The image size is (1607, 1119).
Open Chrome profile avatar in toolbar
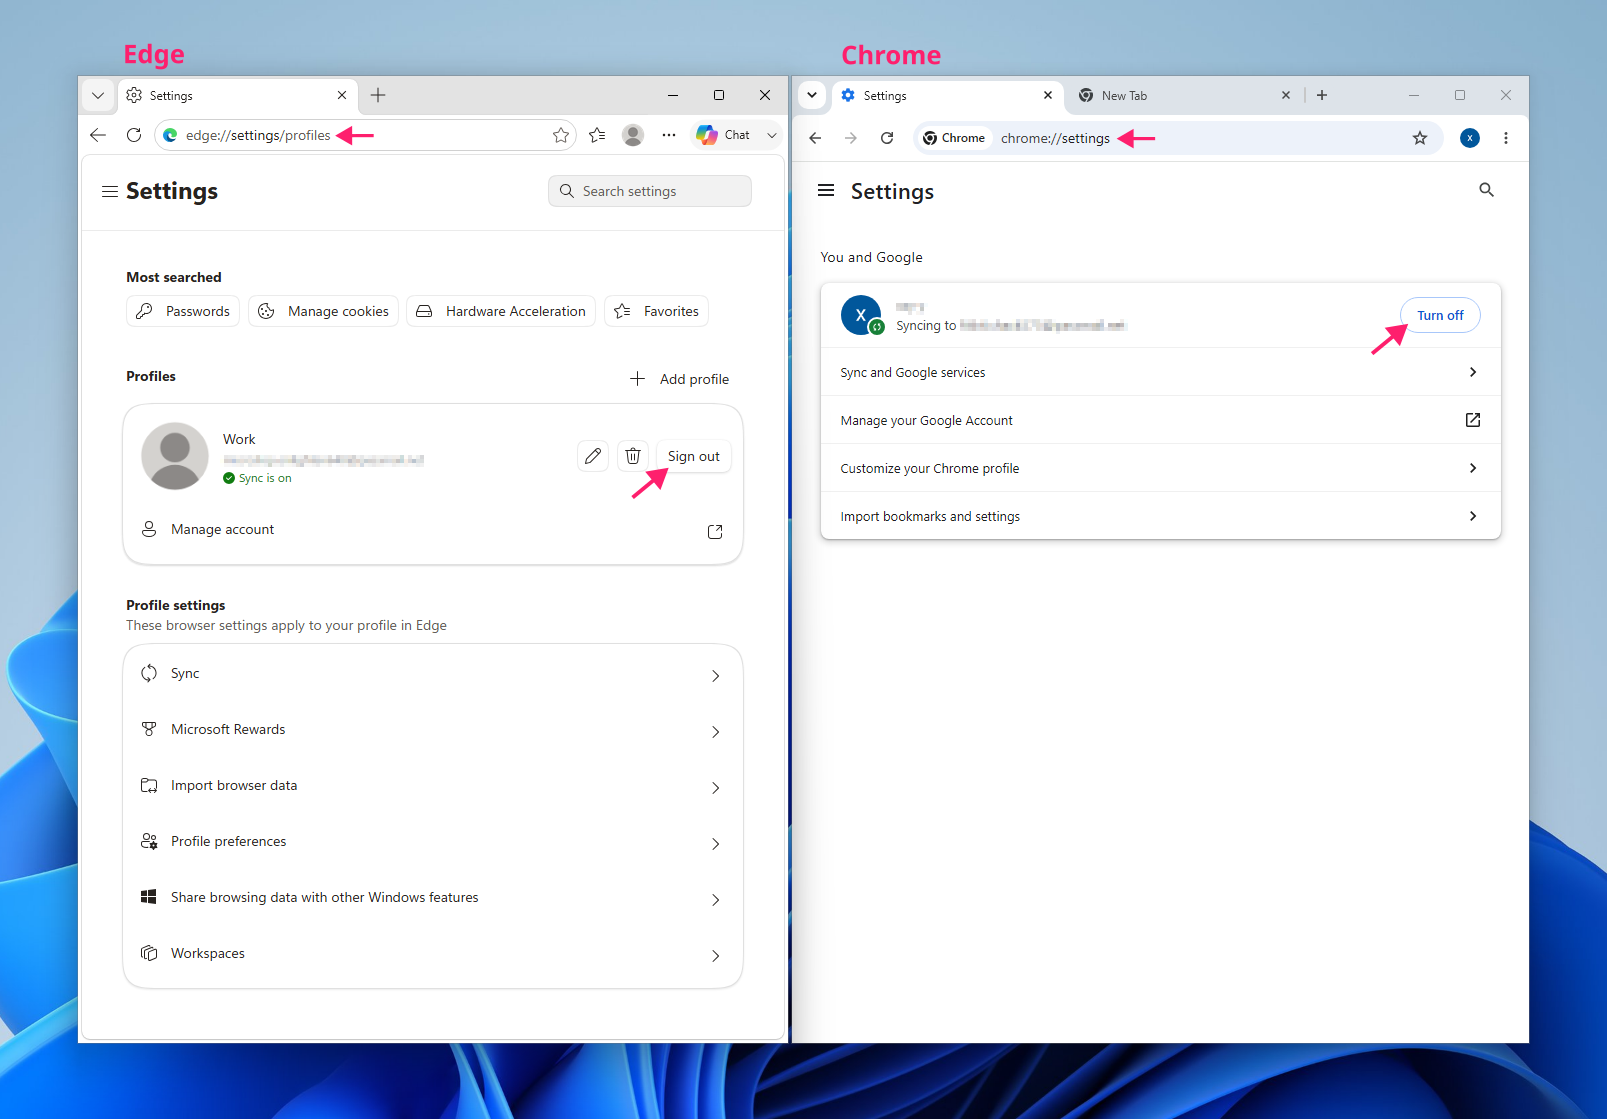1470,138
